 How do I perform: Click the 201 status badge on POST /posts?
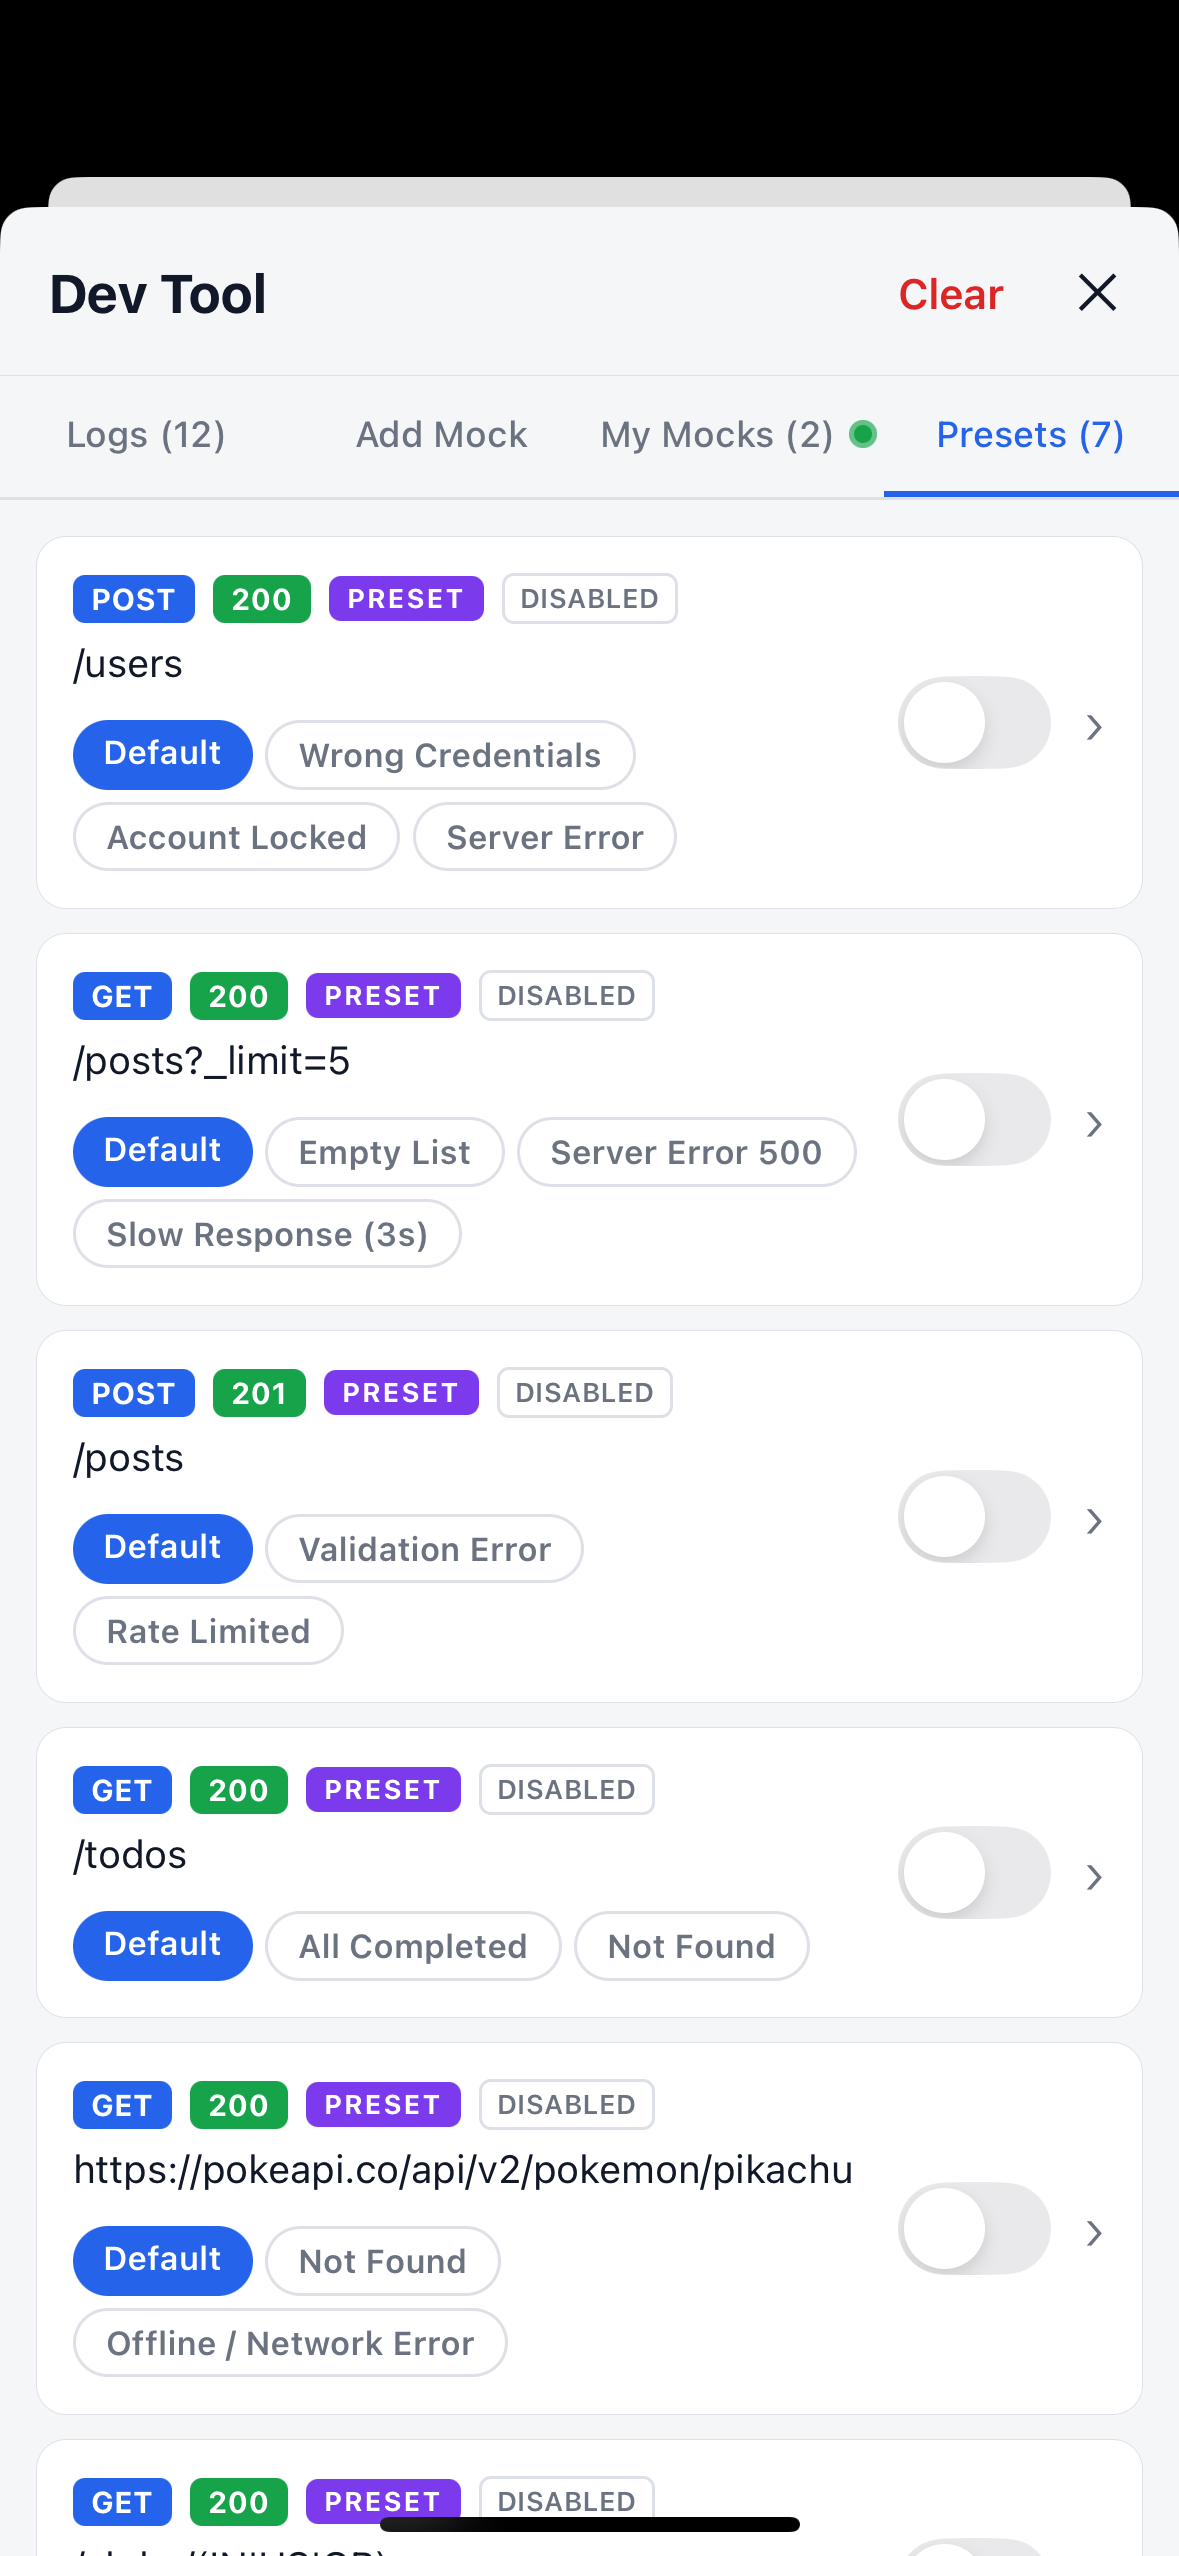(x=259, y=1393)
